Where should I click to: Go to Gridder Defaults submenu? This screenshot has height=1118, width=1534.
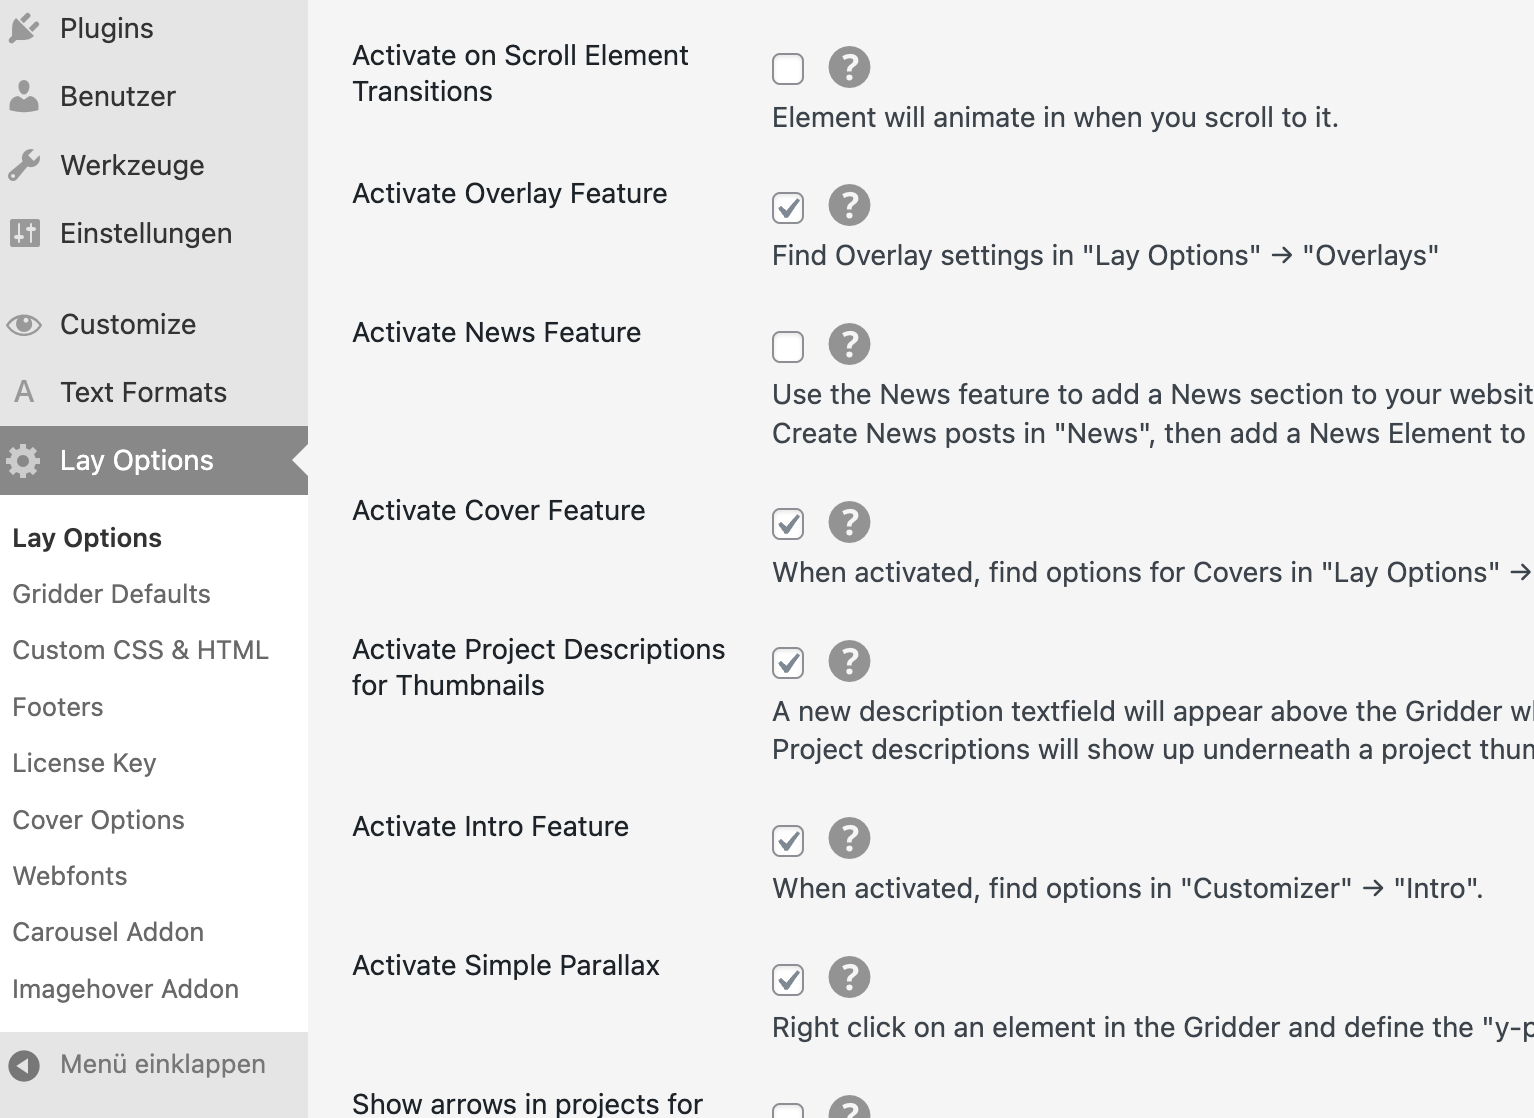[111, 594]
